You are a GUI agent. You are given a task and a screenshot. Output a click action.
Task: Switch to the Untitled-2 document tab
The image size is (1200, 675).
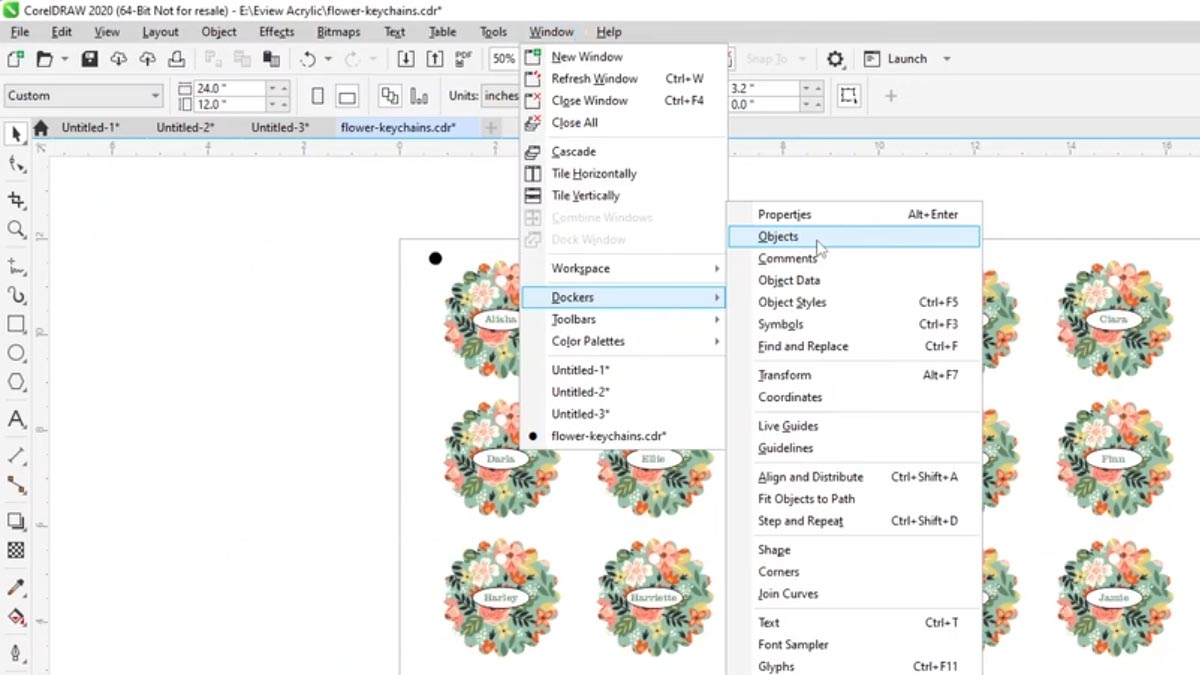tap(185, 127)
